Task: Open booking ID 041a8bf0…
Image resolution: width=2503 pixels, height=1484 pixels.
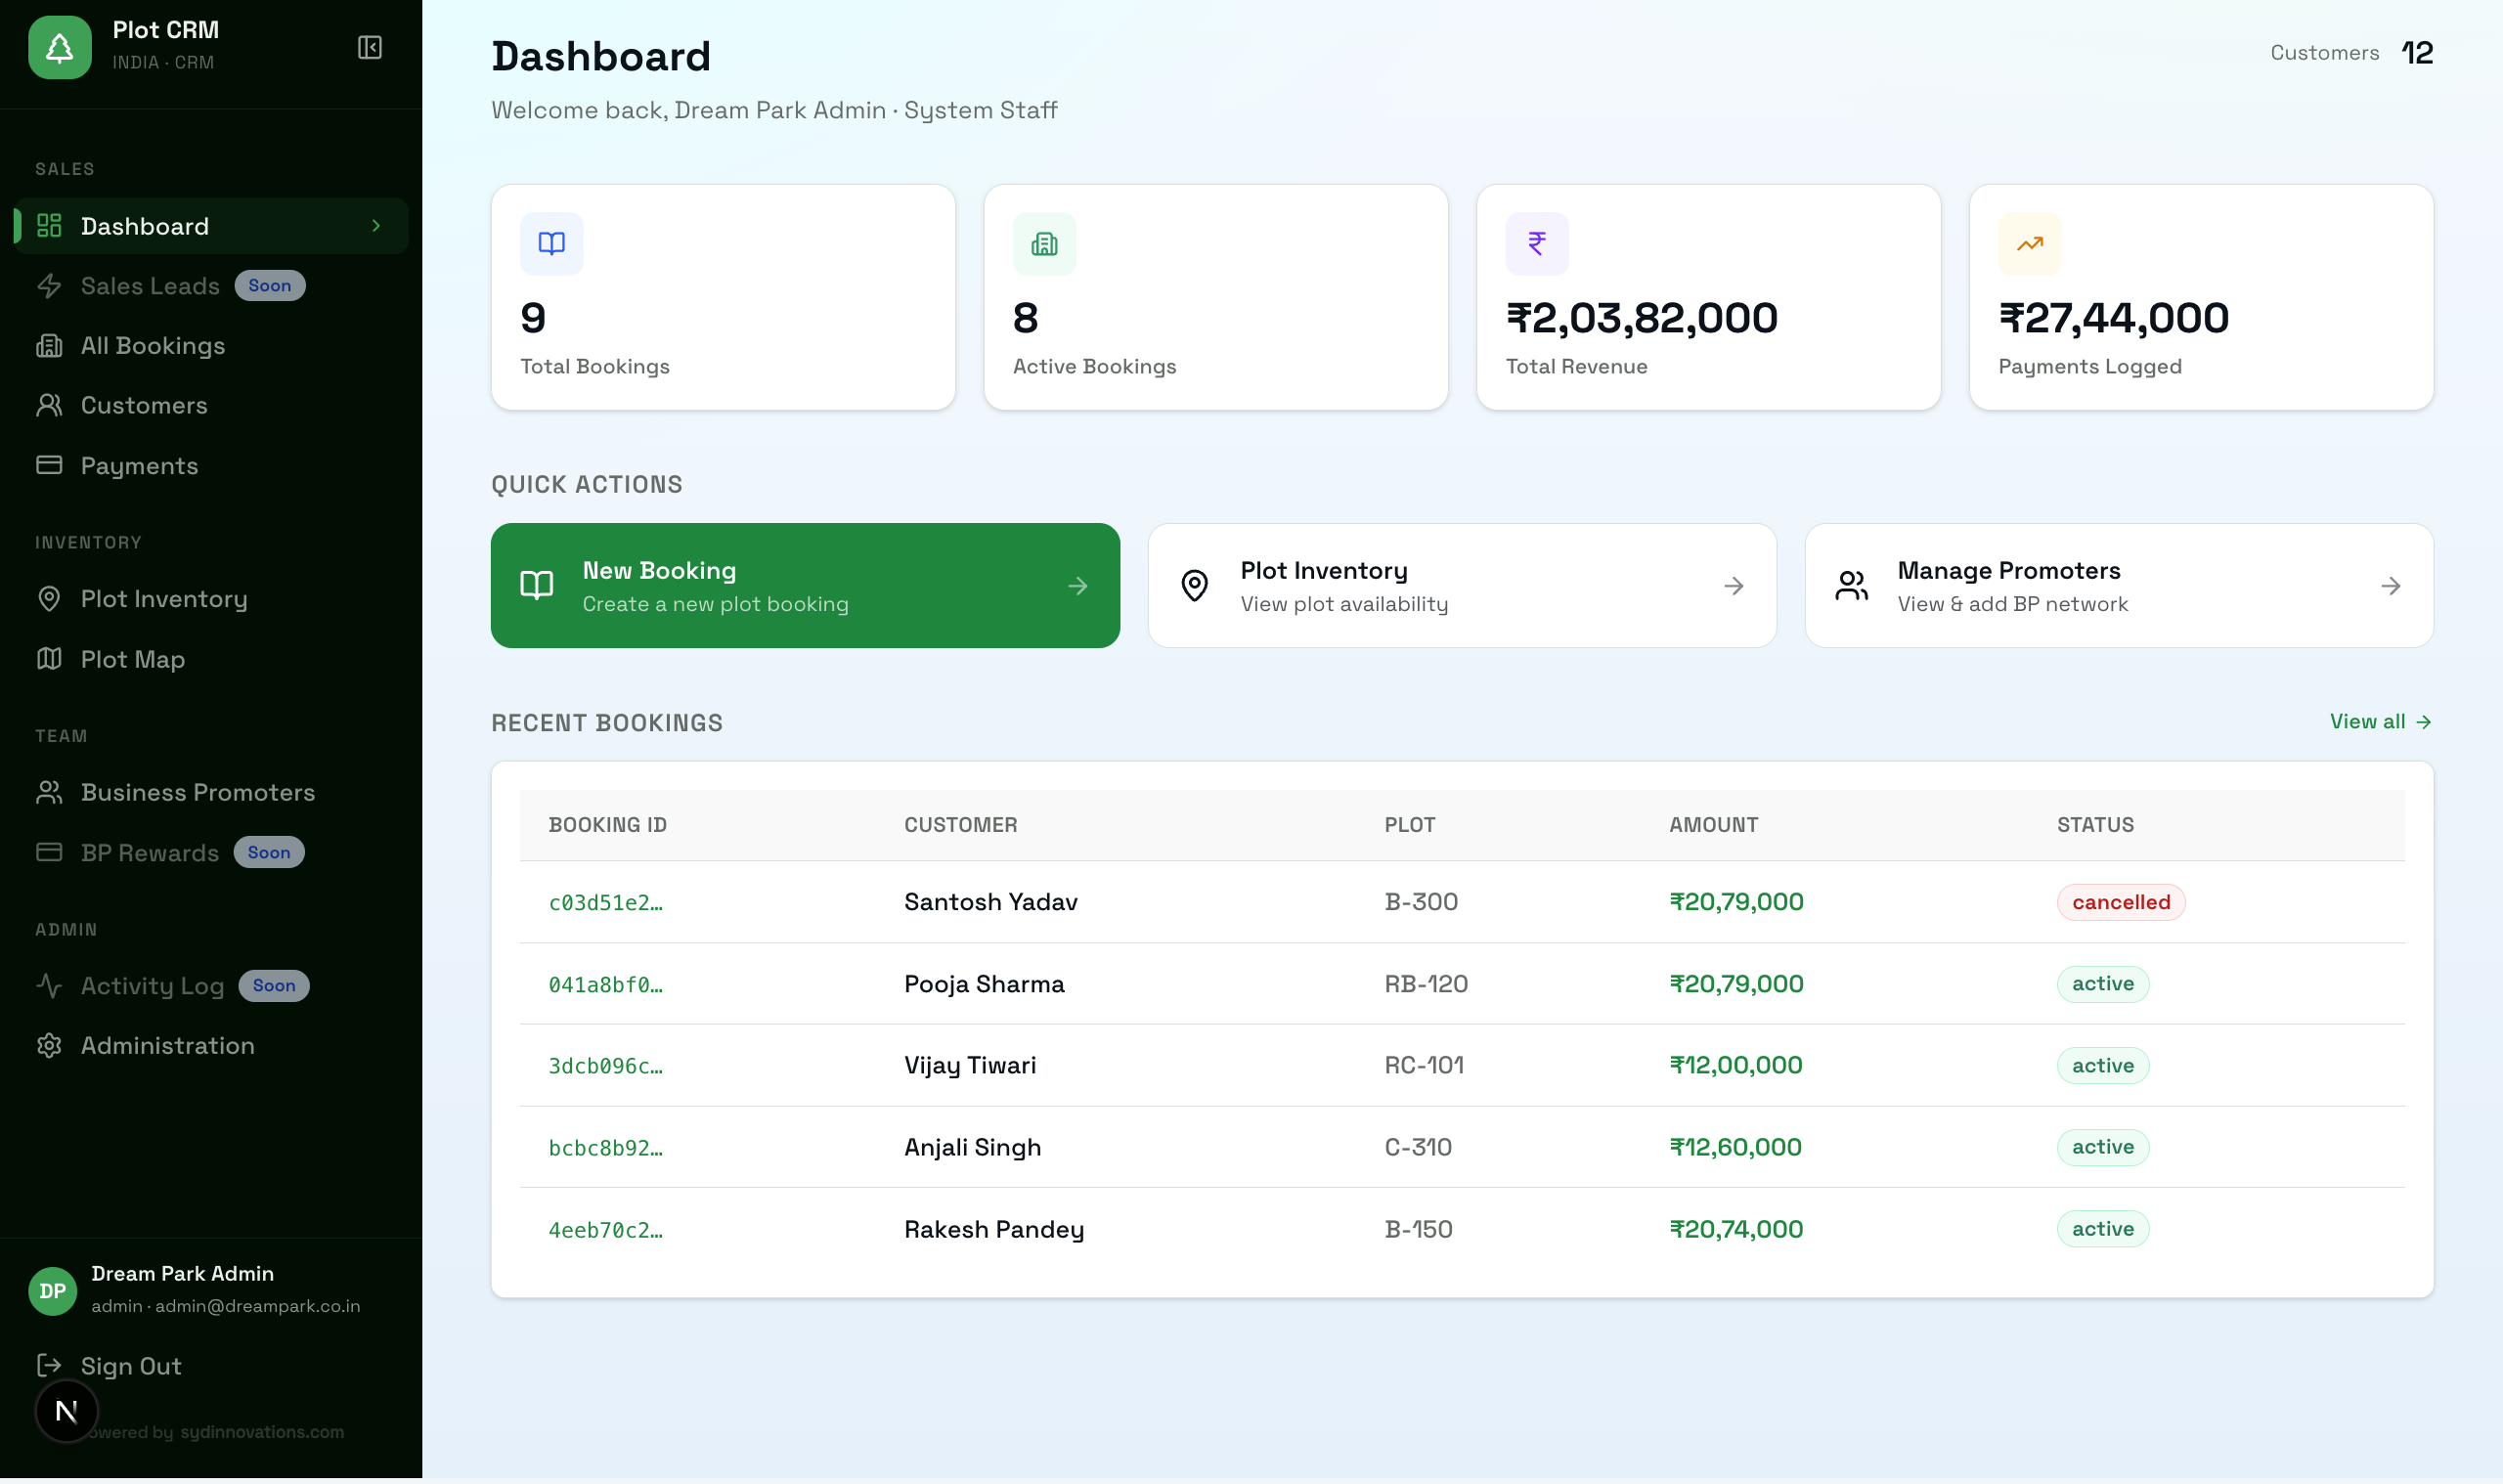Action: [607, 987]
